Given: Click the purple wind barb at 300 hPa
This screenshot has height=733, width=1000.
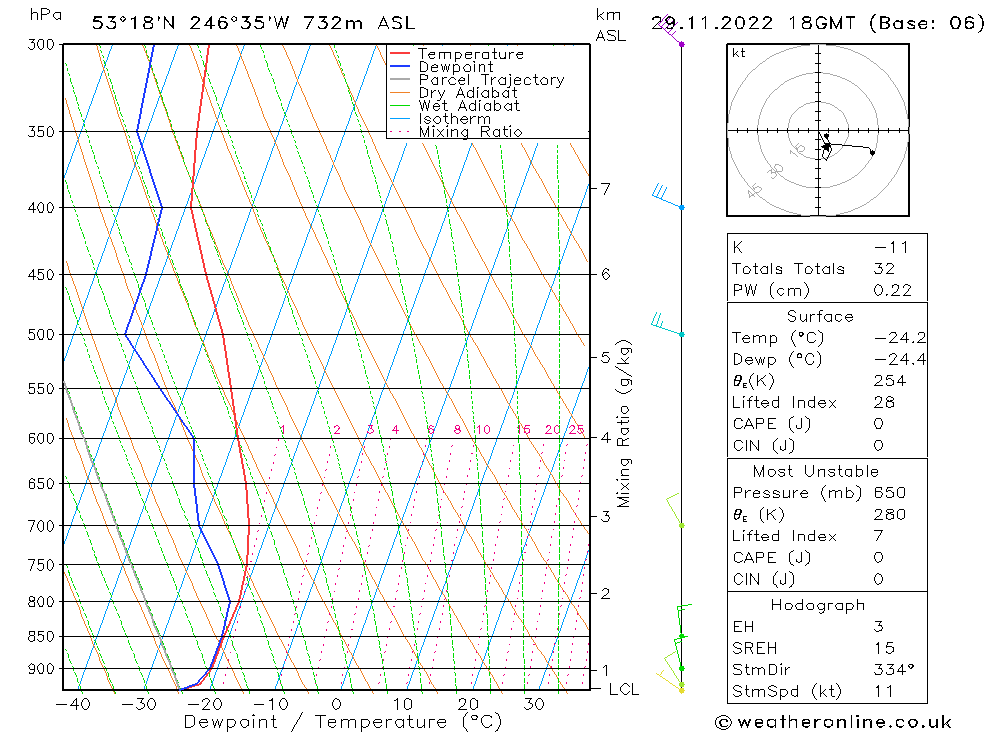Looking at the screenshot, I should click(x=671, y=29).
